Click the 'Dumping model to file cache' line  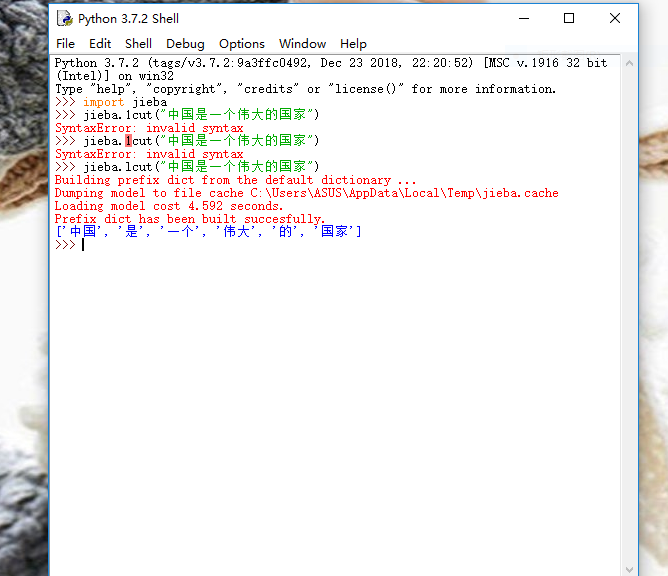coord(307,193)
